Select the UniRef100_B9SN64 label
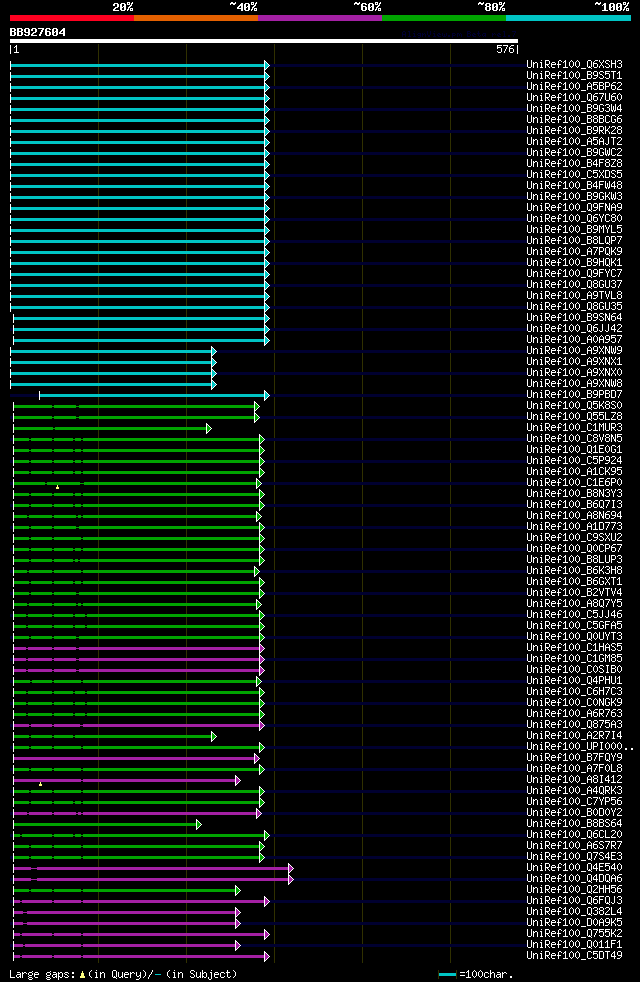 (x=574, y=318)
